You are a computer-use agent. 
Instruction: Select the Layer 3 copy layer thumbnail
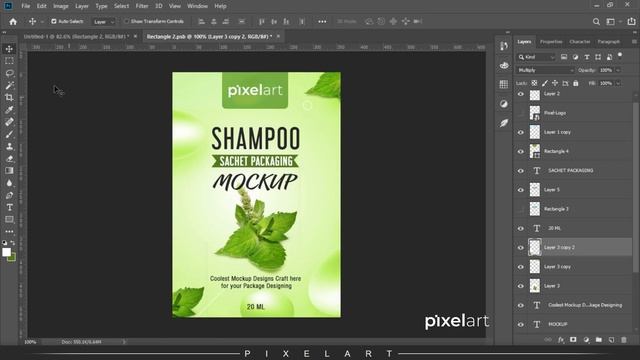(535, 267)
